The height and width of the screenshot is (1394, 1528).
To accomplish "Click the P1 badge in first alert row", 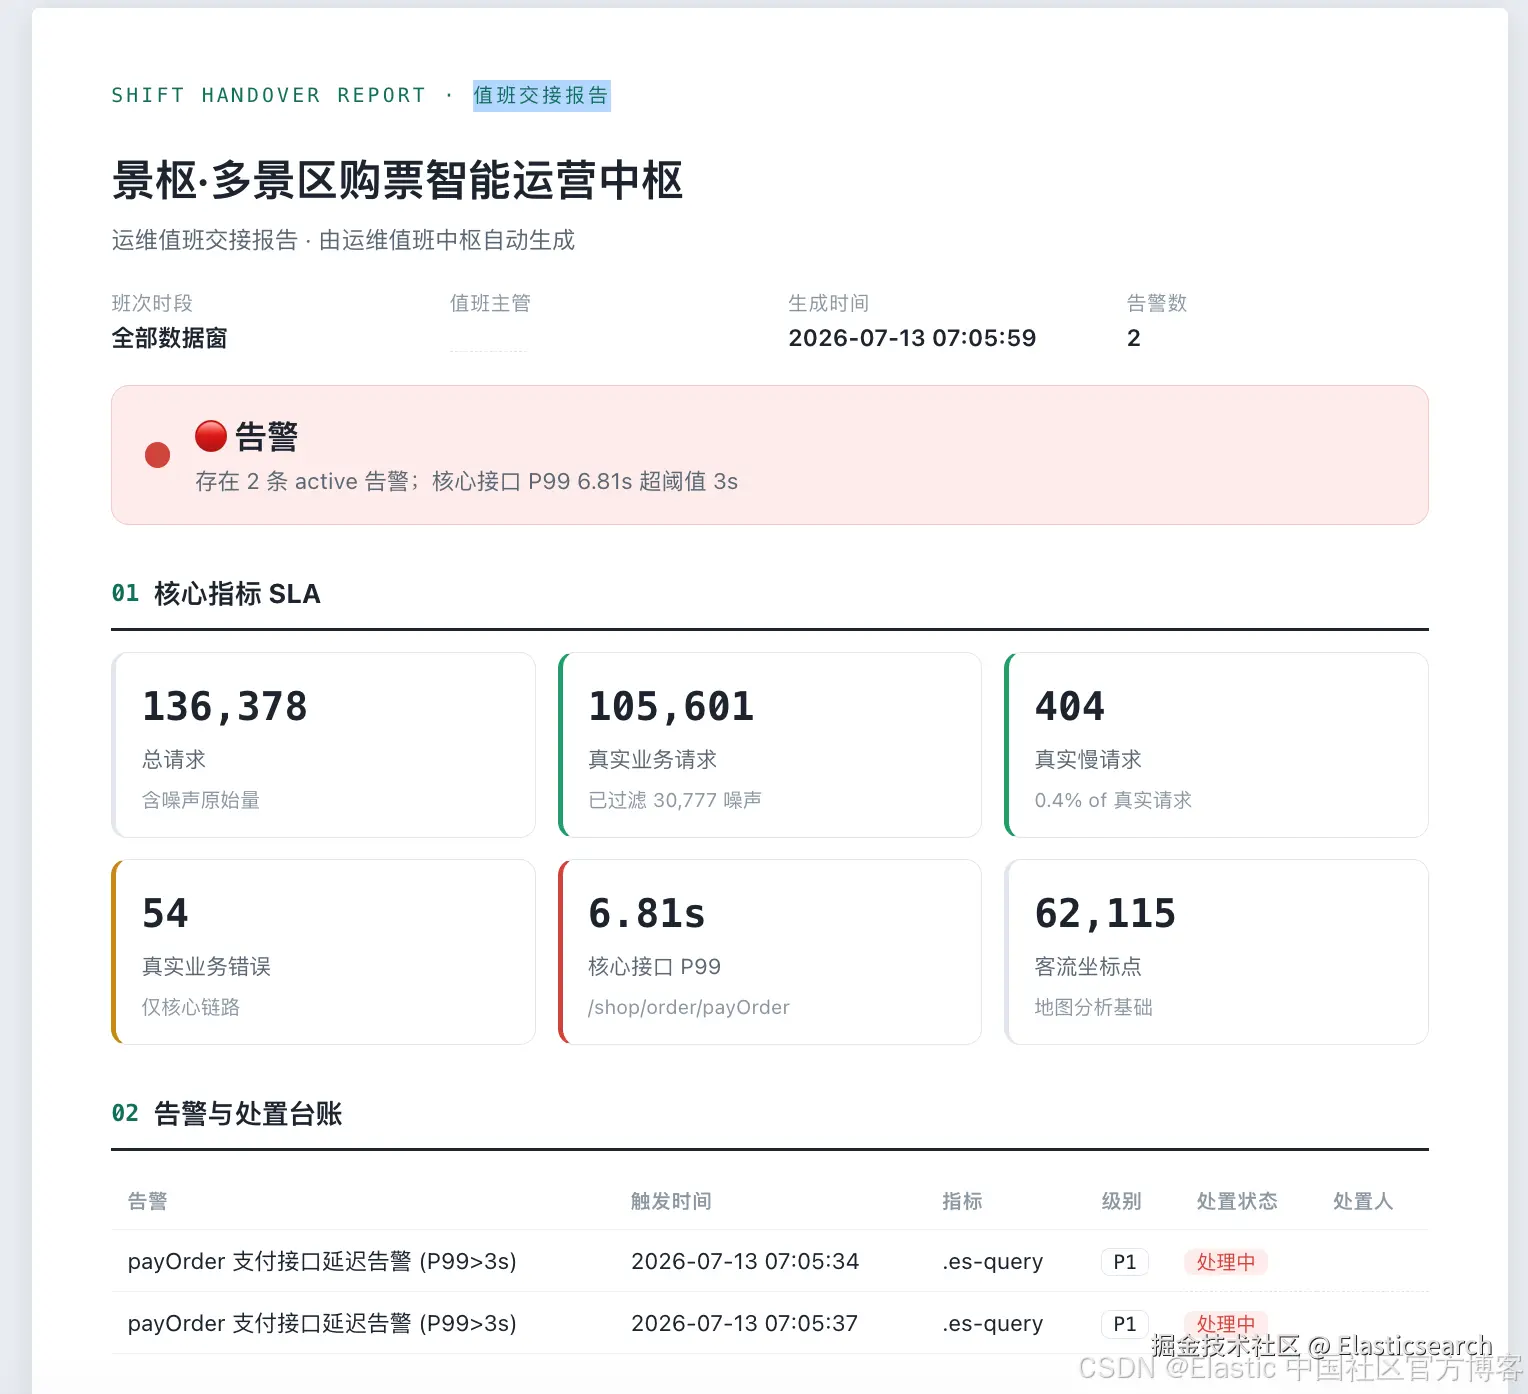I will 1125,1262.
